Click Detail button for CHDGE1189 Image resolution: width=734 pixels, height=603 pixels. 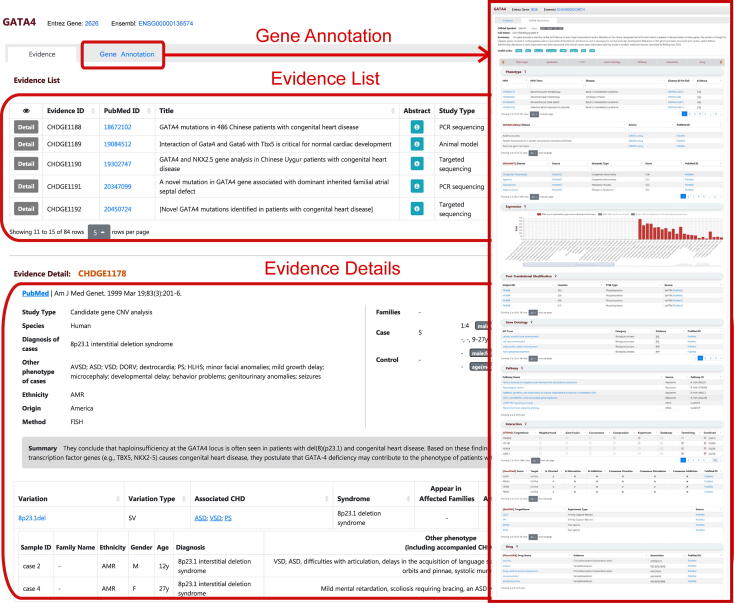tap(26, 144)
